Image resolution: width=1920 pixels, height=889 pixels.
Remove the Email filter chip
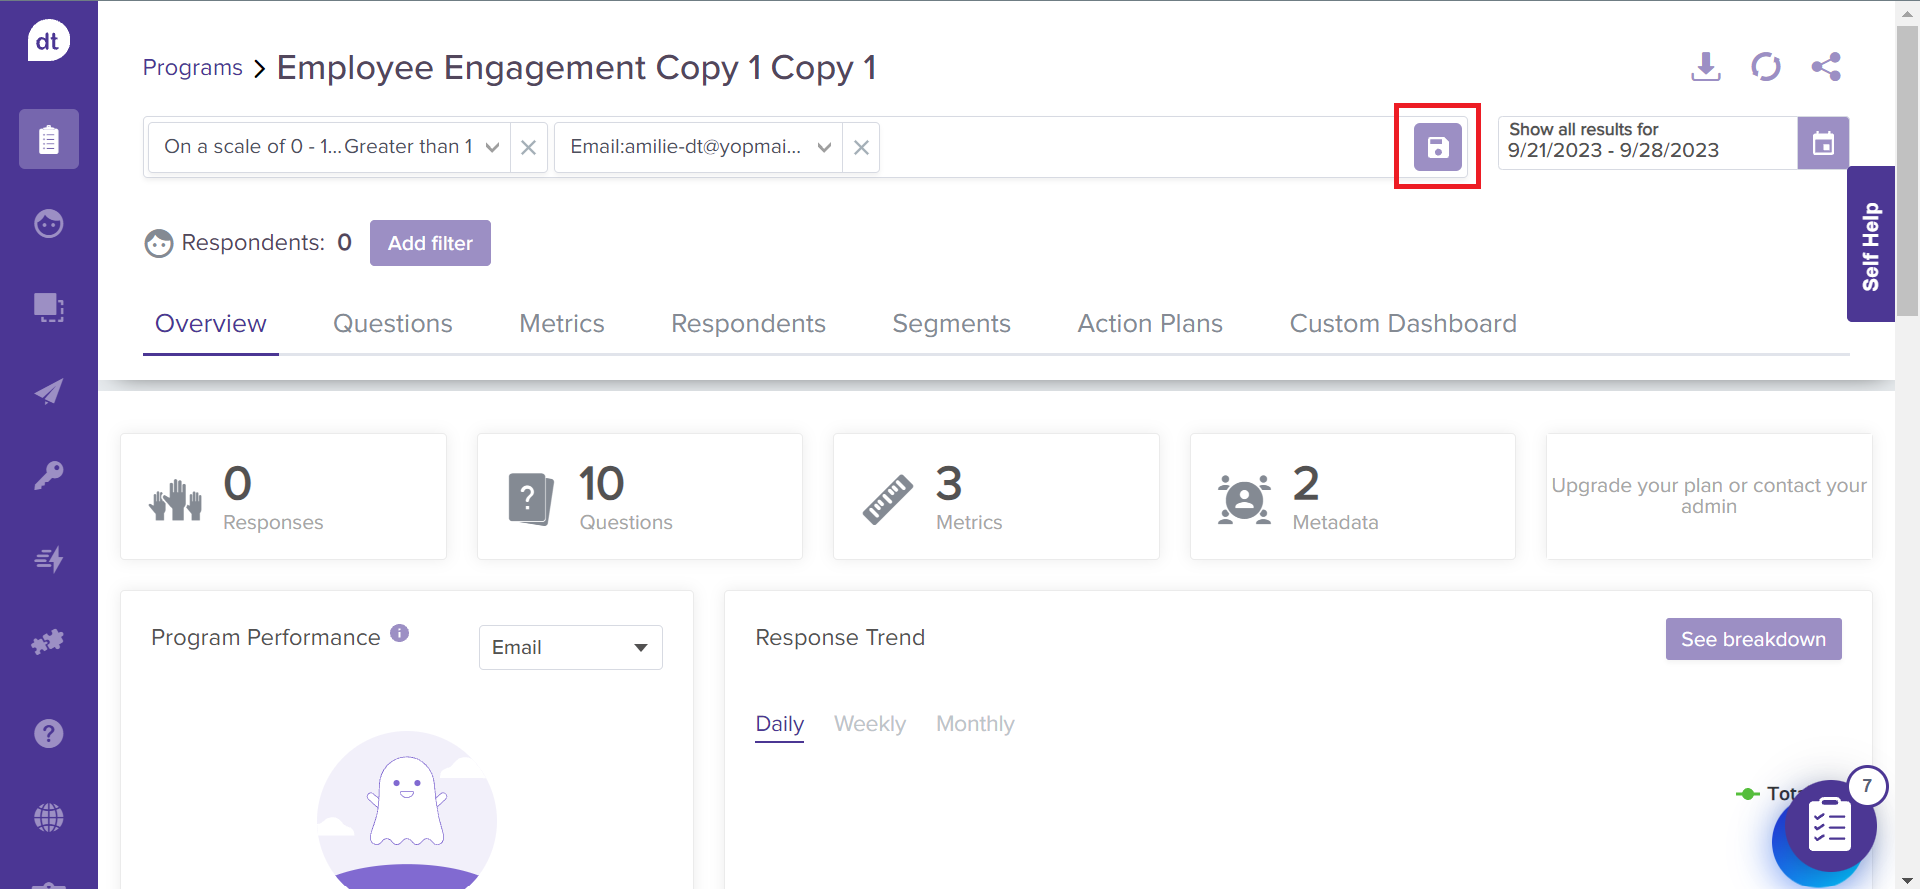coord(861,148)
